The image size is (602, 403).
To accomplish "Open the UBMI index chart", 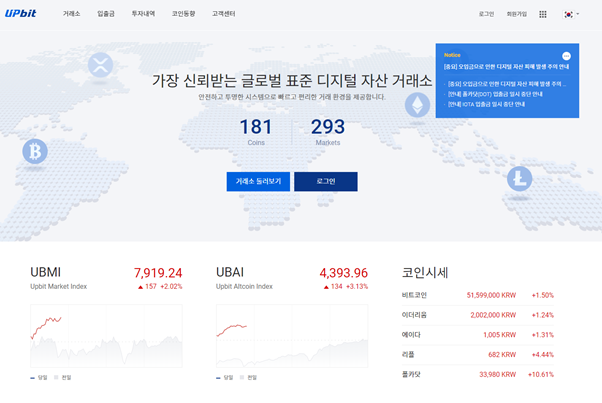I will [106, 336].
